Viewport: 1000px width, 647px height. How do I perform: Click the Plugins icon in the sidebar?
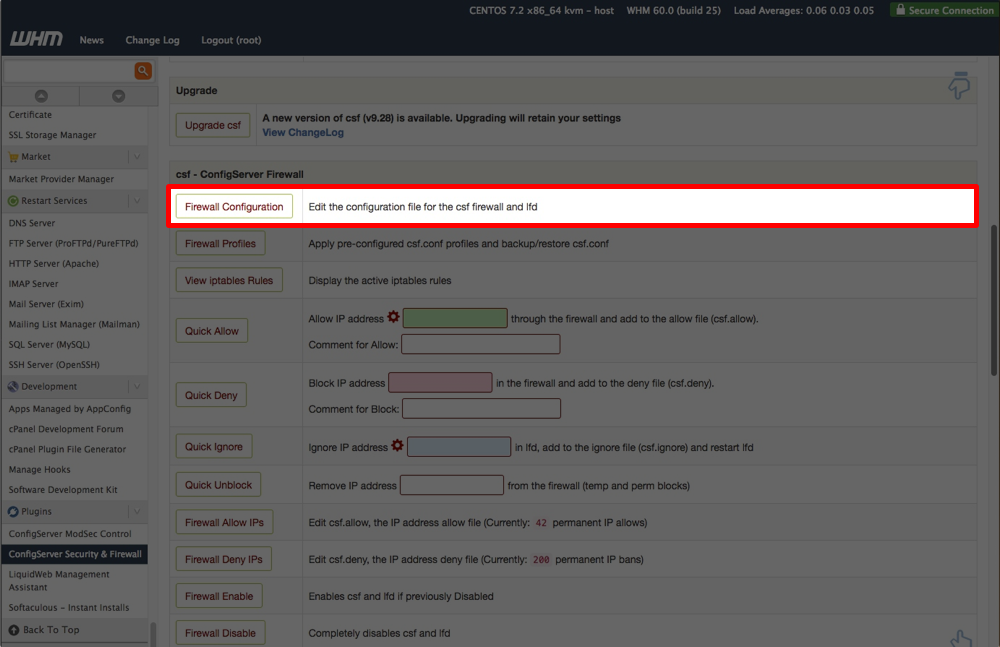(x=14, y=512)
